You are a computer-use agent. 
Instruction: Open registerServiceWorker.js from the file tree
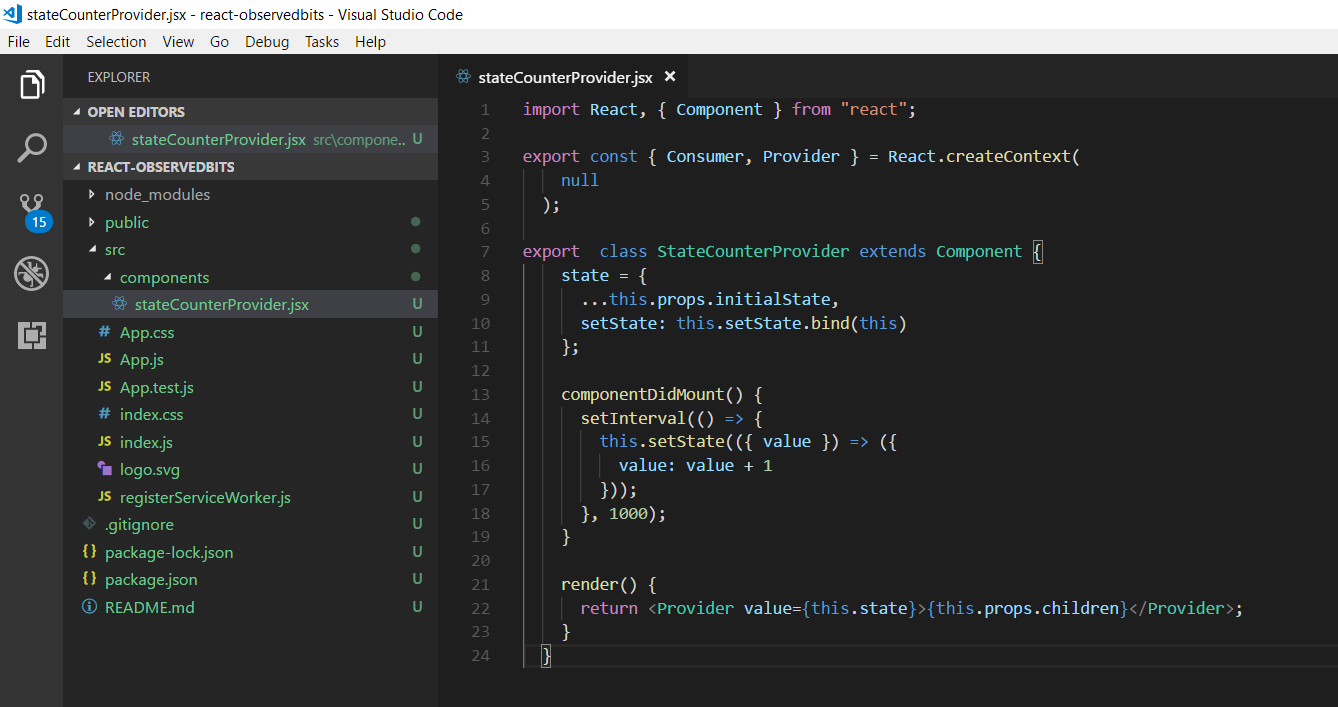coord(205,497)
